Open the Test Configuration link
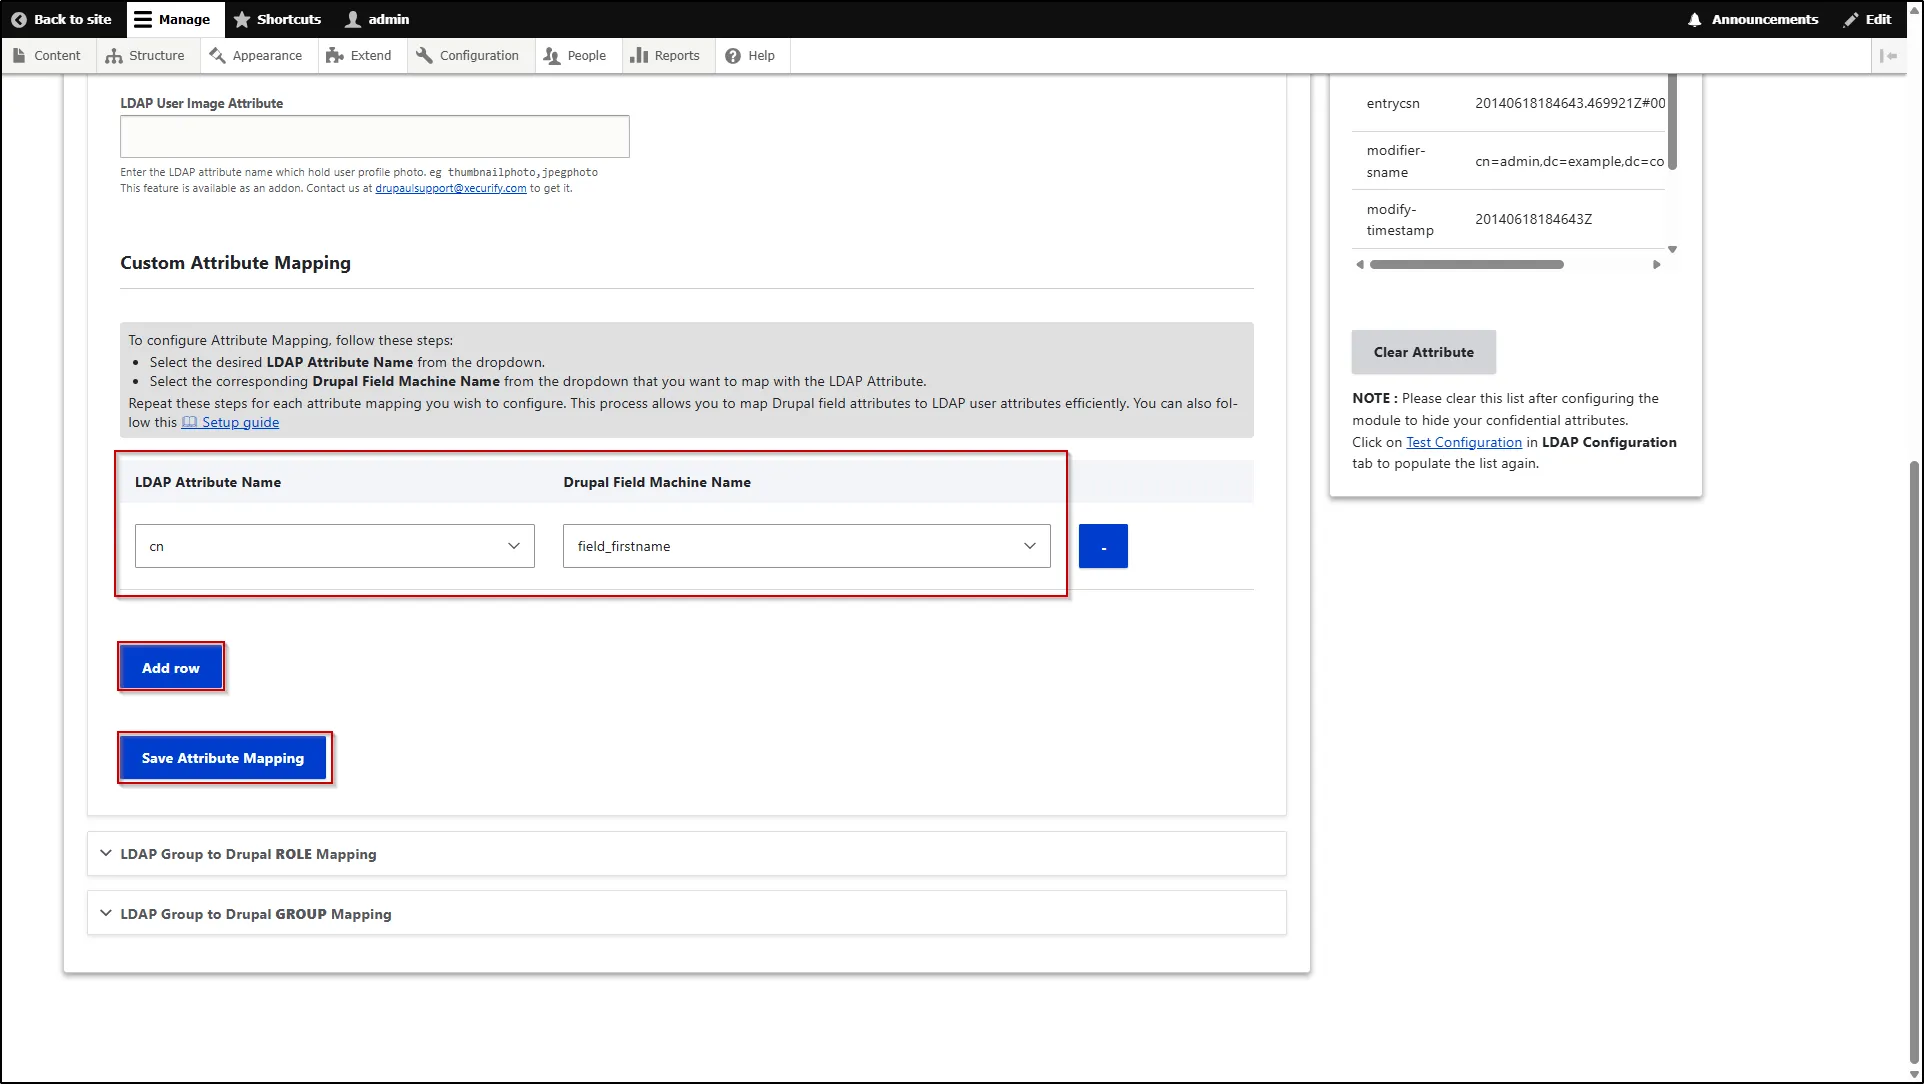 [1463, 442]
